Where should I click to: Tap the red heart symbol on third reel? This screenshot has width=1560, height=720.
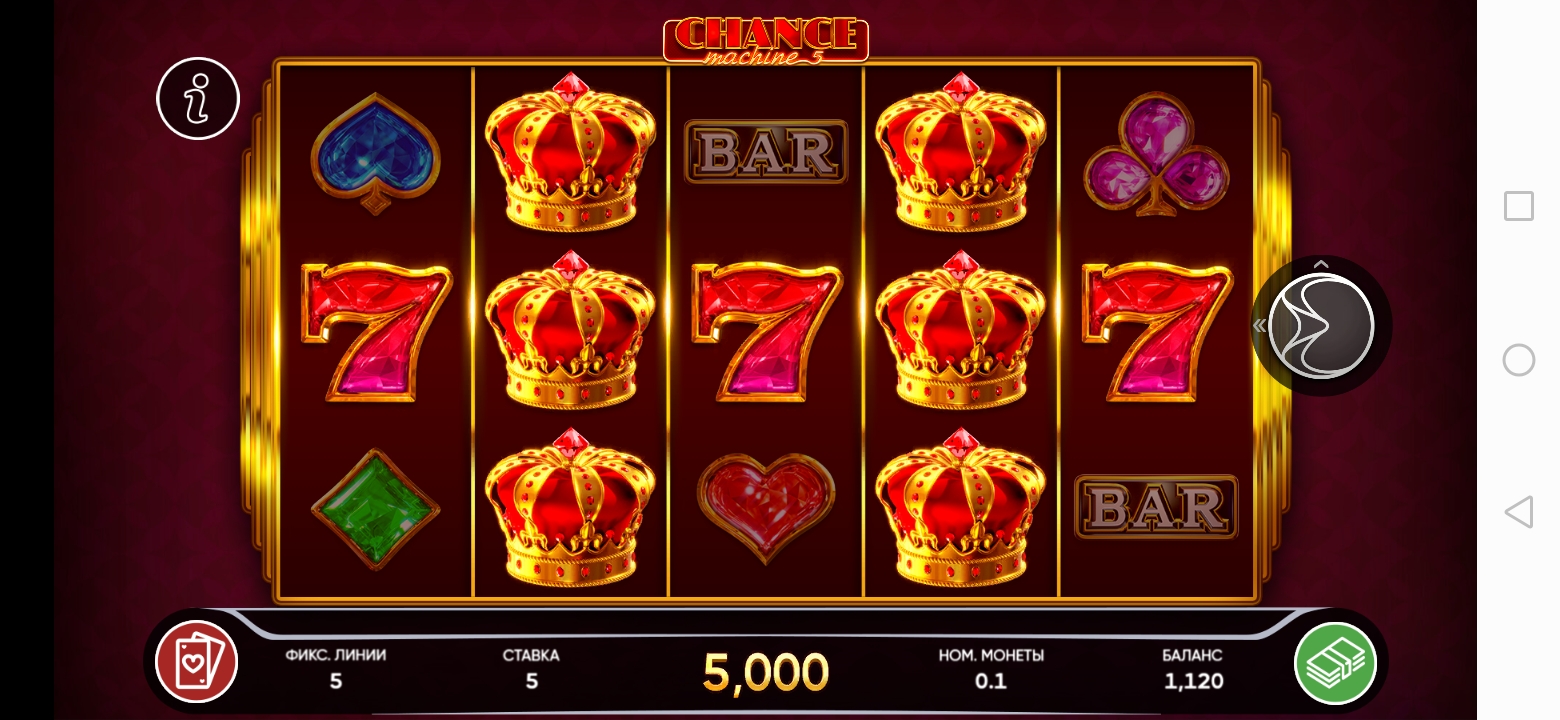pyautogui.click(x=766, y=507)
